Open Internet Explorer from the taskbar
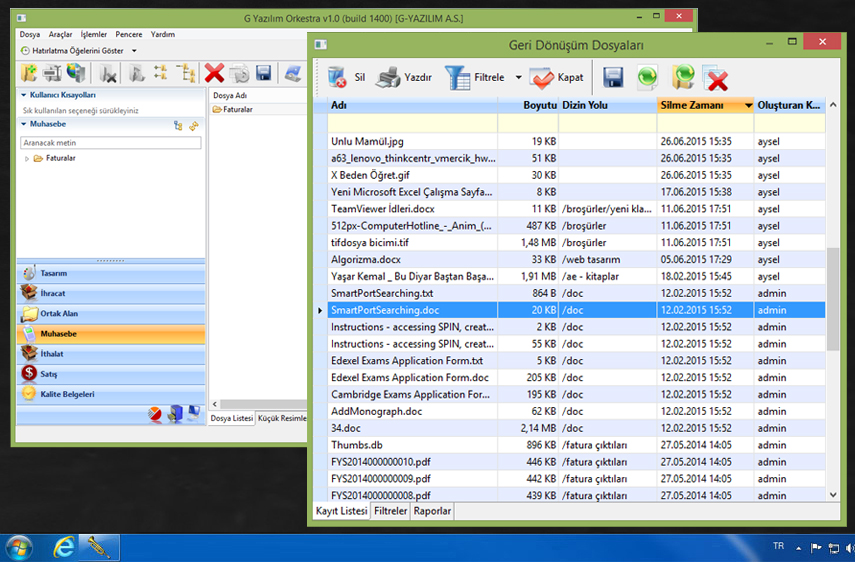 point(65,547)
